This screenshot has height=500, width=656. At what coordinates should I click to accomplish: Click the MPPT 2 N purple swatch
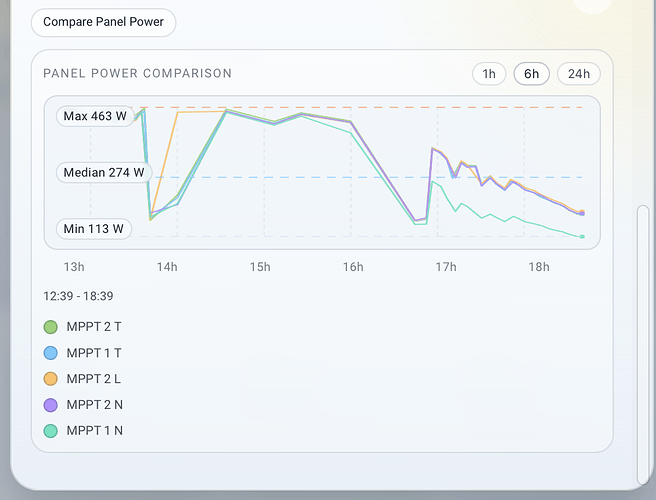click(x=51, y=405)
